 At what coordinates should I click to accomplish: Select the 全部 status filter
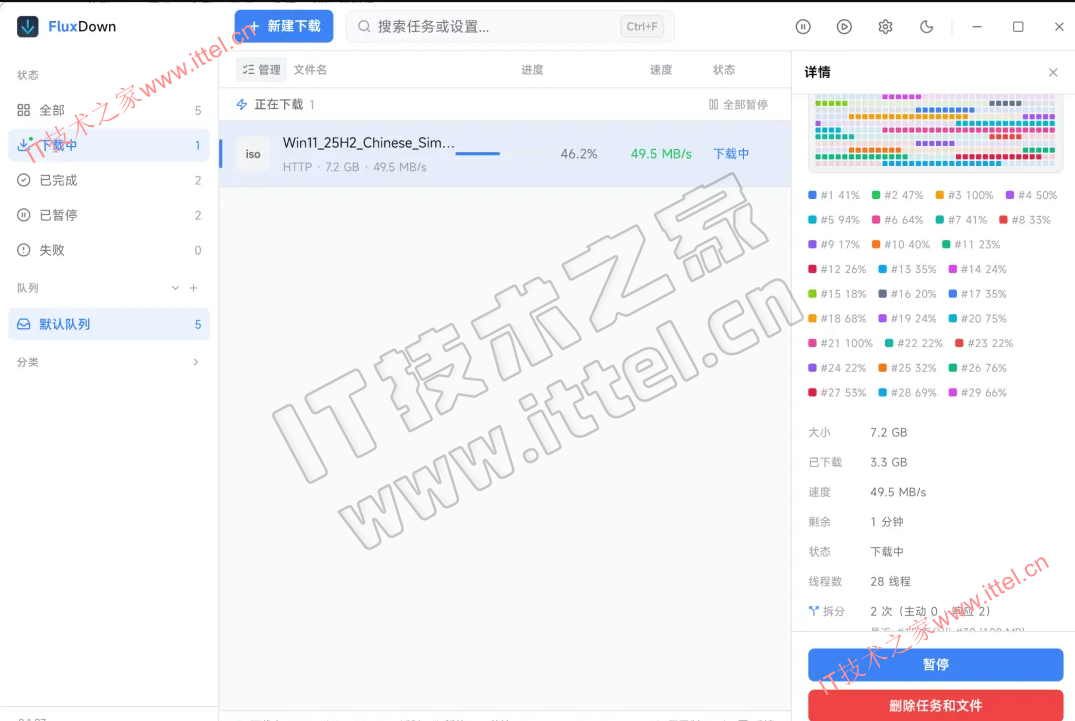(x=109, y=110)
